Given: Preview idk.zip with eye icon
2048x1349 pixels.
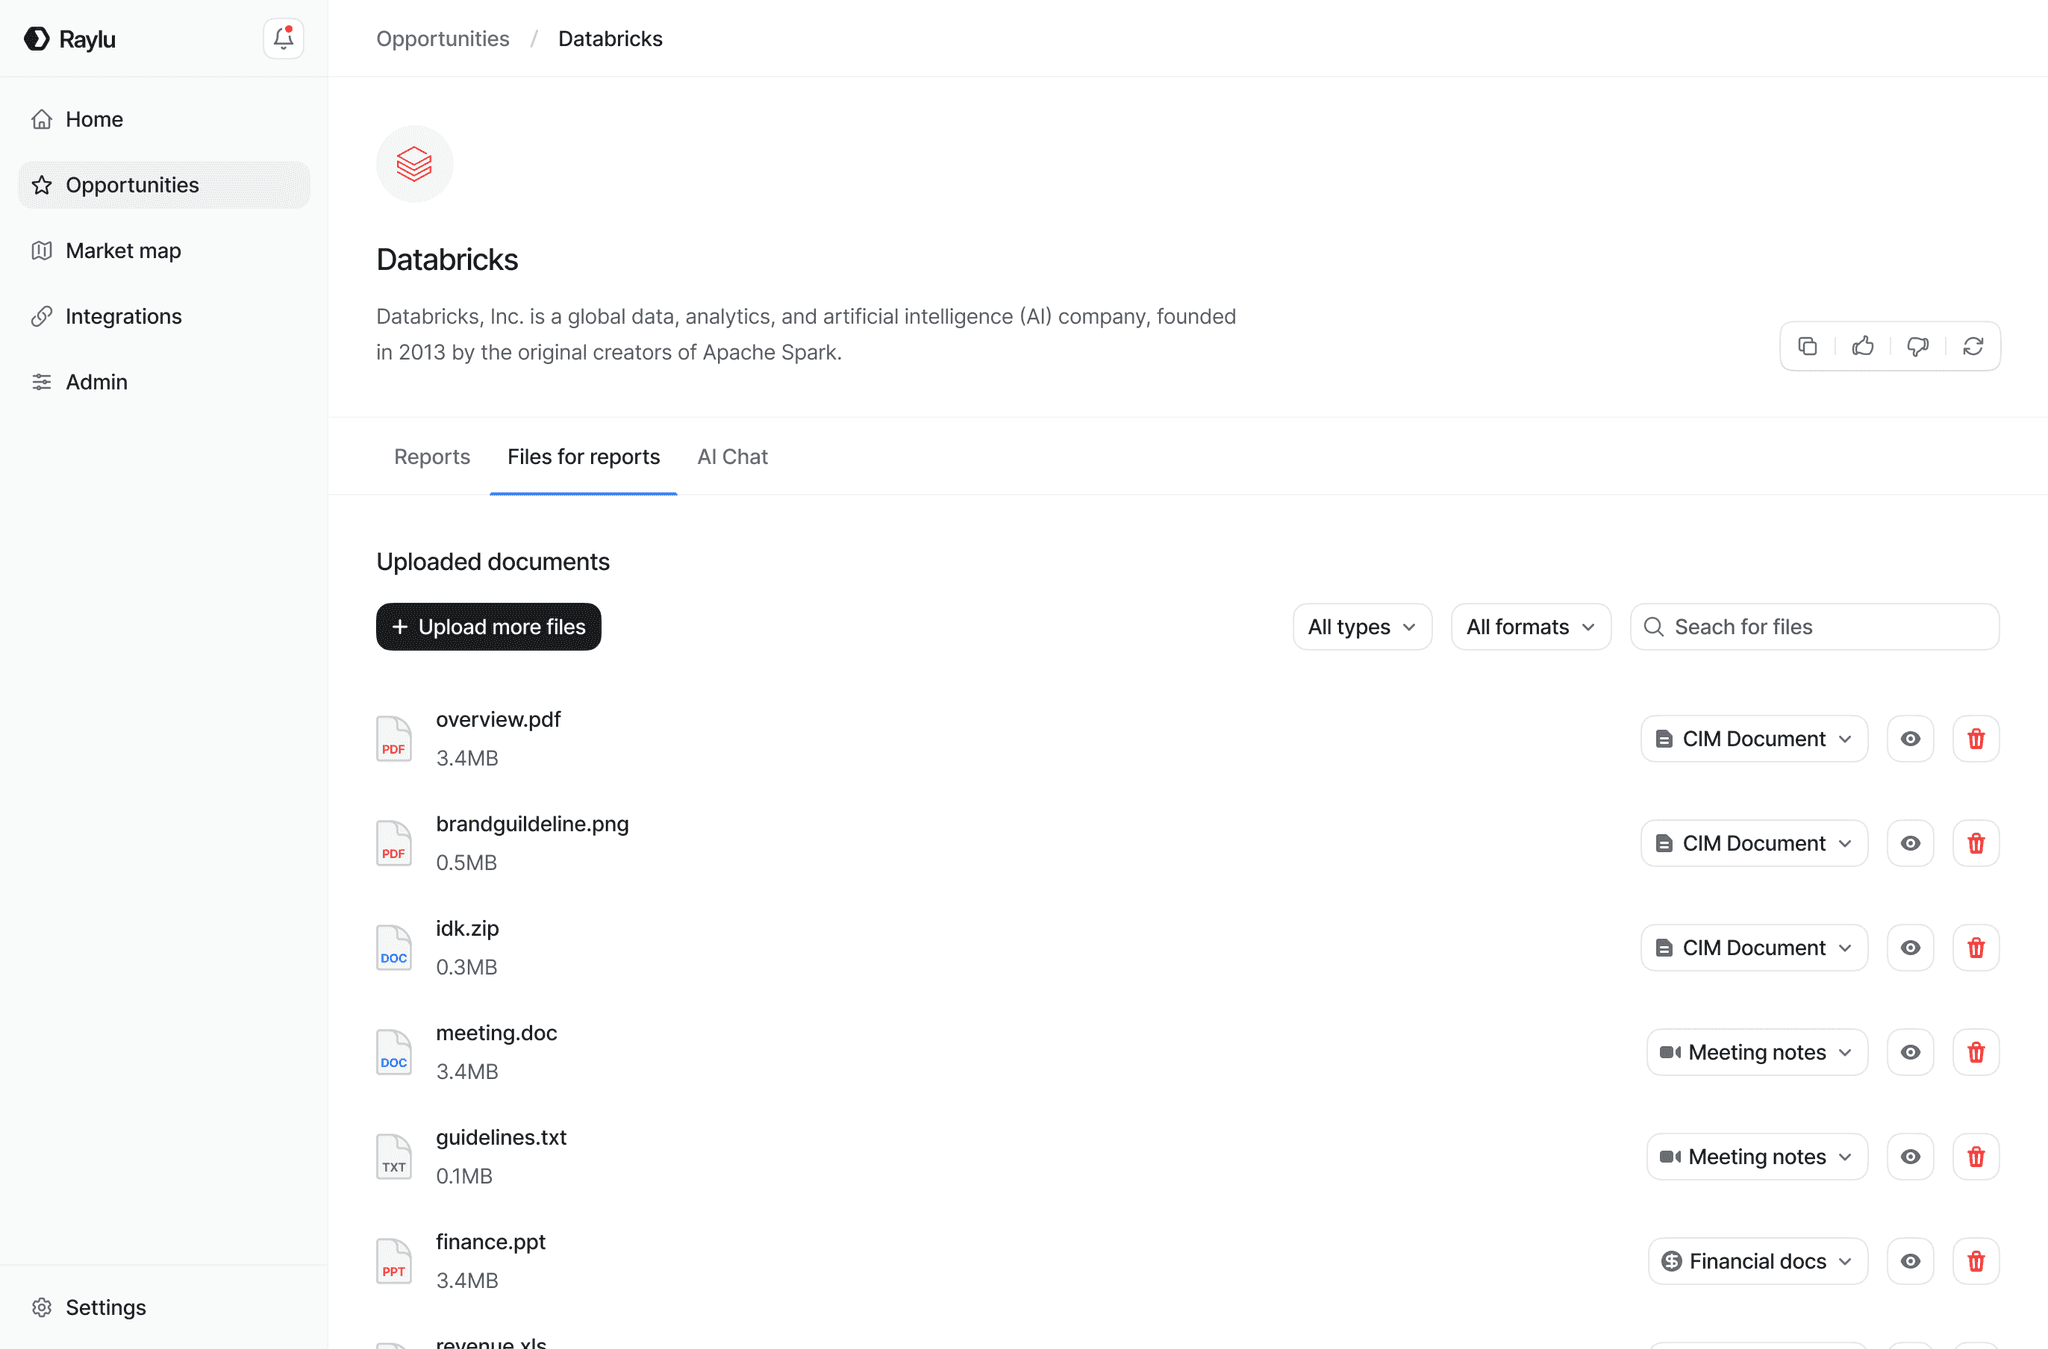Looking at the screenshot, I should (1910, 948).
